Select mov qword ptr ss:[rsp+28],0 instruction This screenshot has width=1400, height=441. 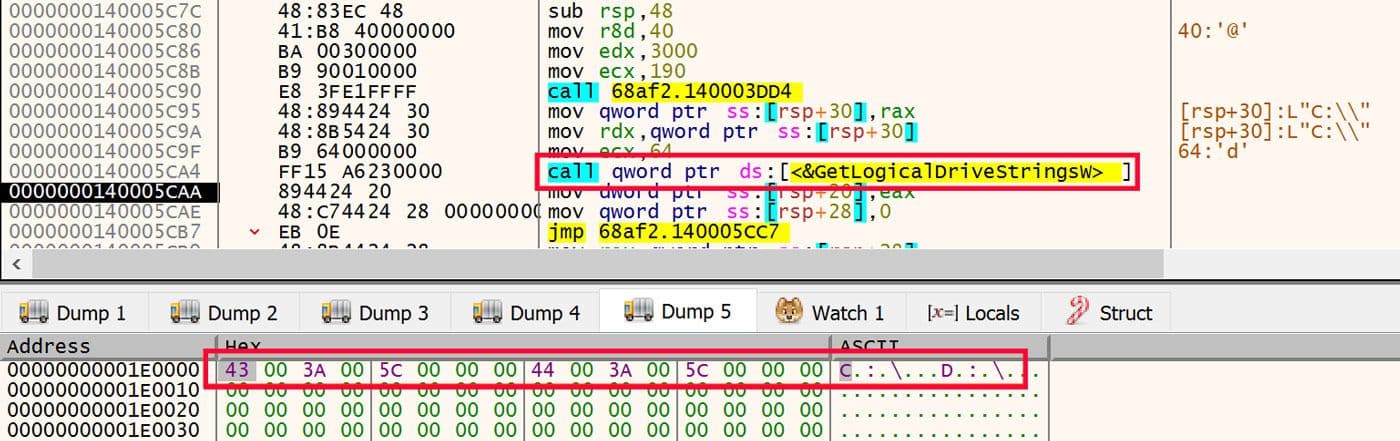pyautogui.click(x=716, y=211)
